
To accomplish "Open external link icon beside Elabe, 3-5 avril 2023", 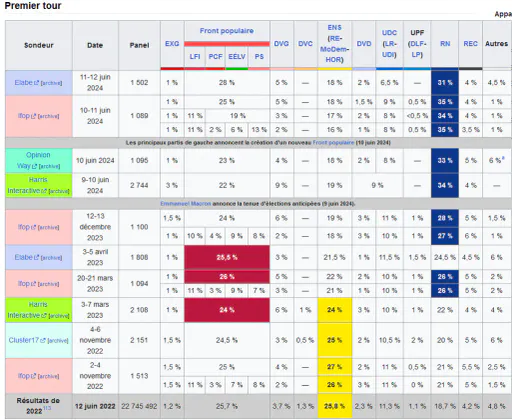I will point(37,258).
